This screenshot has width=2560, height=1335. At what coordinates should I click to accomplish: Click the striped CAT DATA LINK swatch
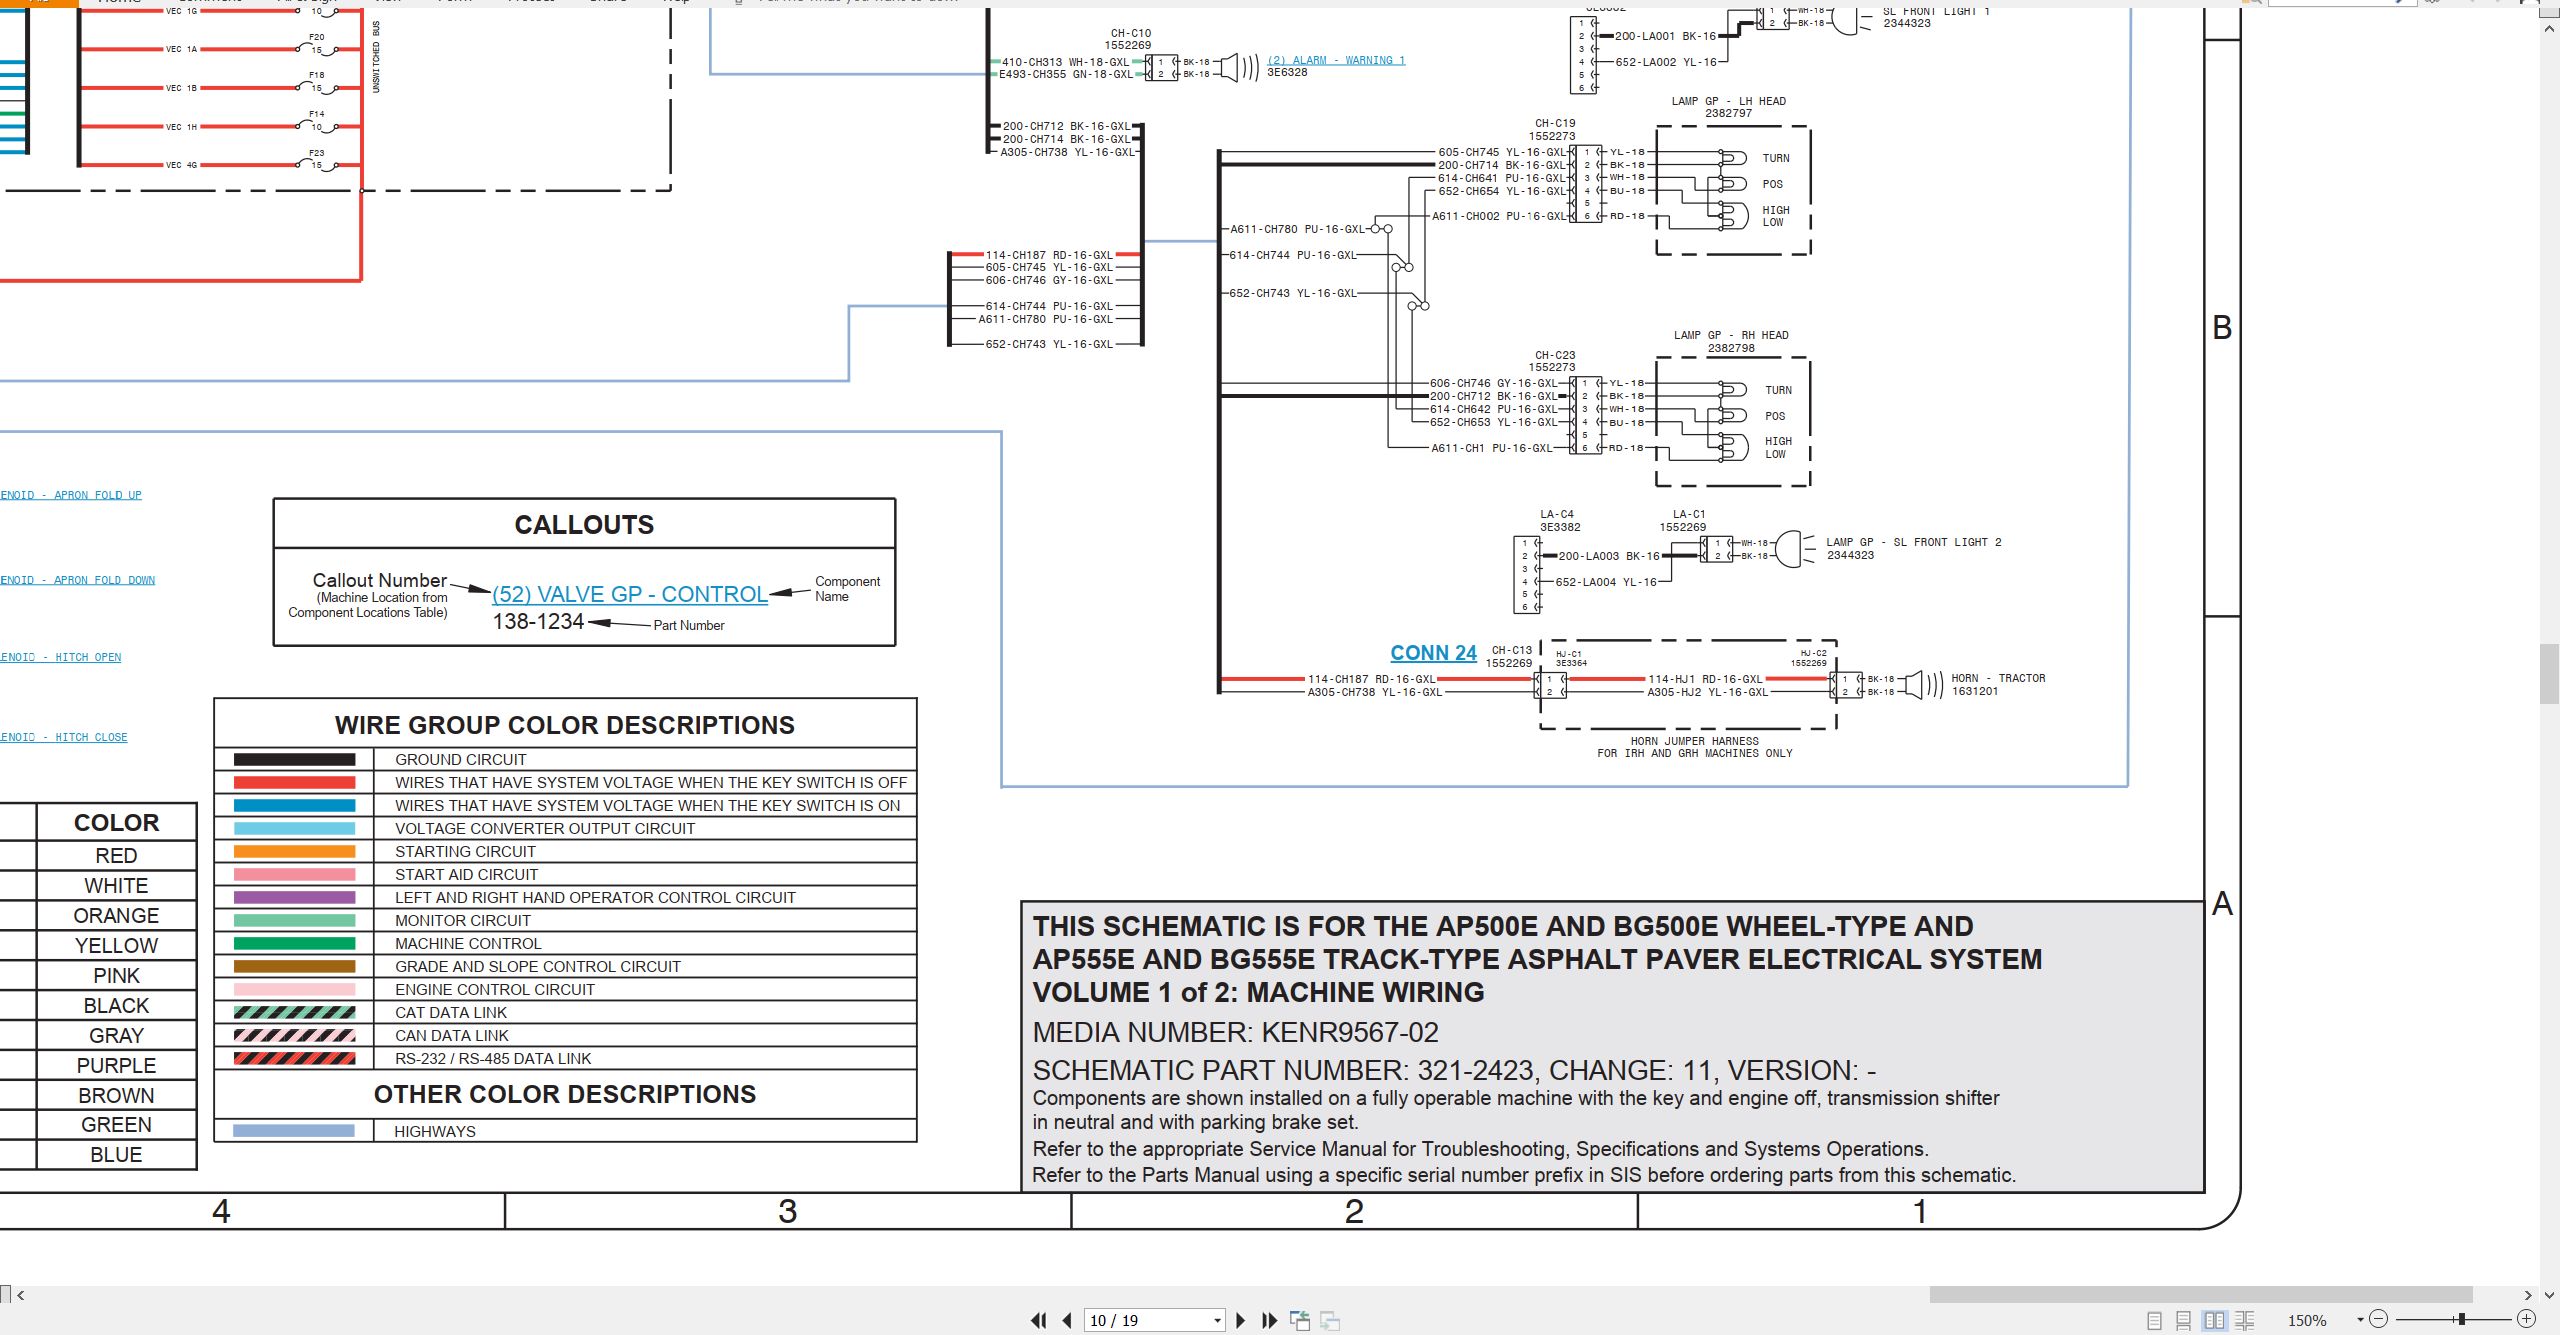pos(294,1013)
